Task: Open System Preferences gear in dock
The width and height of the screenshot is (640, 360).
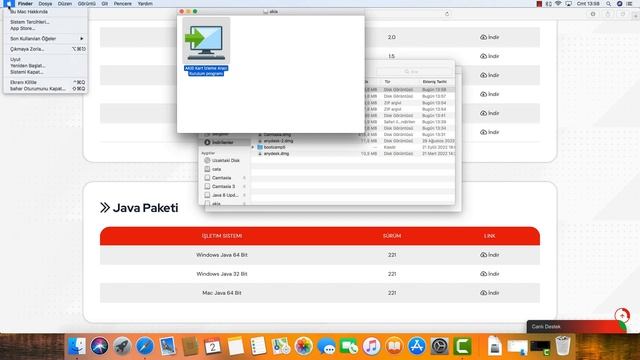Action: [440, 347]
